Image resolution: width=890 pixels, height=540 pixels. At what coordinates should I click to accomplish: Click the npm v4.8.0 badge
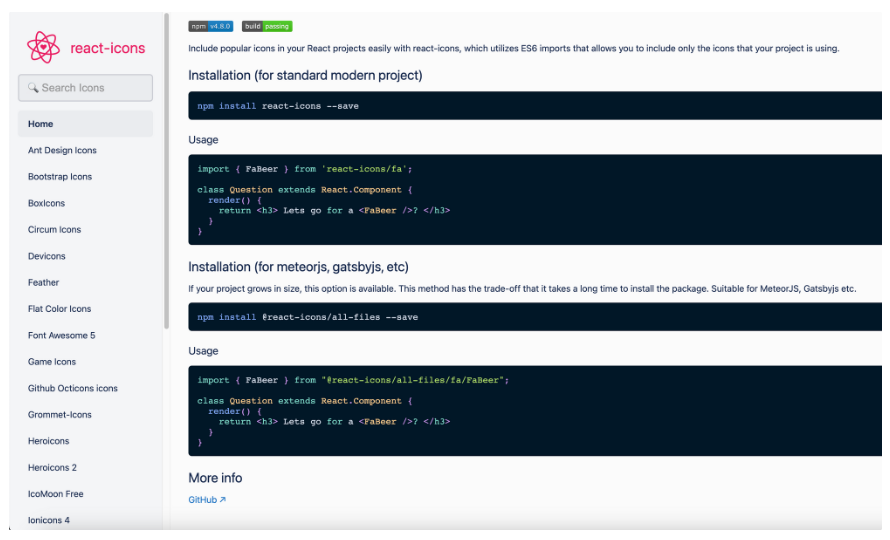click(x=211, y=26)
